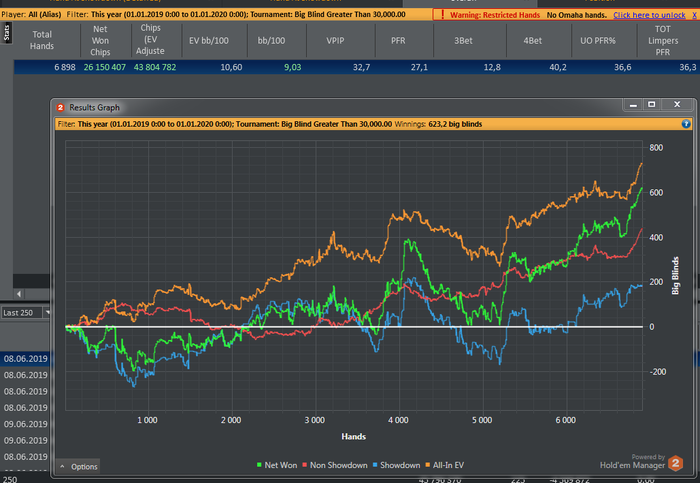
Task: Click the Results Graph window title icon
Action: coord(61,106)
